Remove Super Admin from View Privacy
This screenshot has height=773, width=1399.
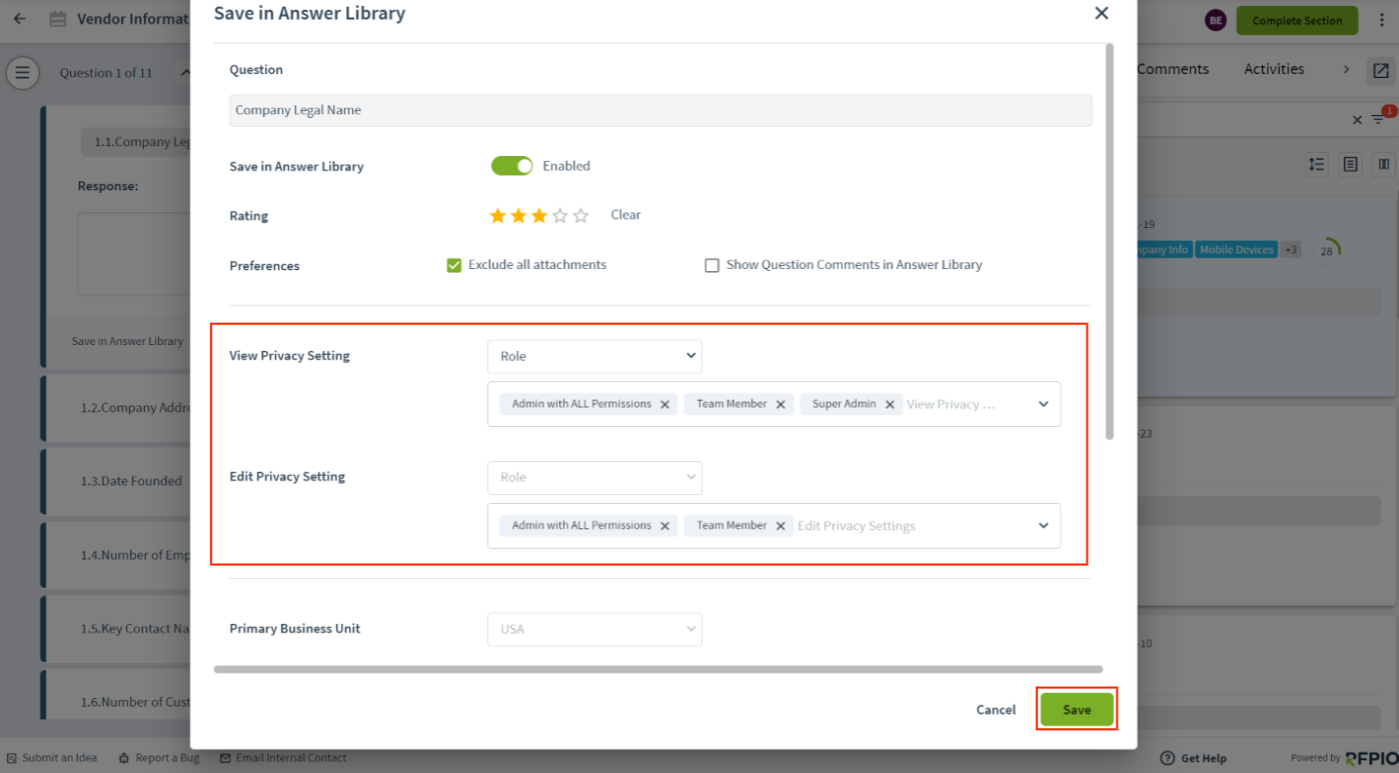[889, 404]
